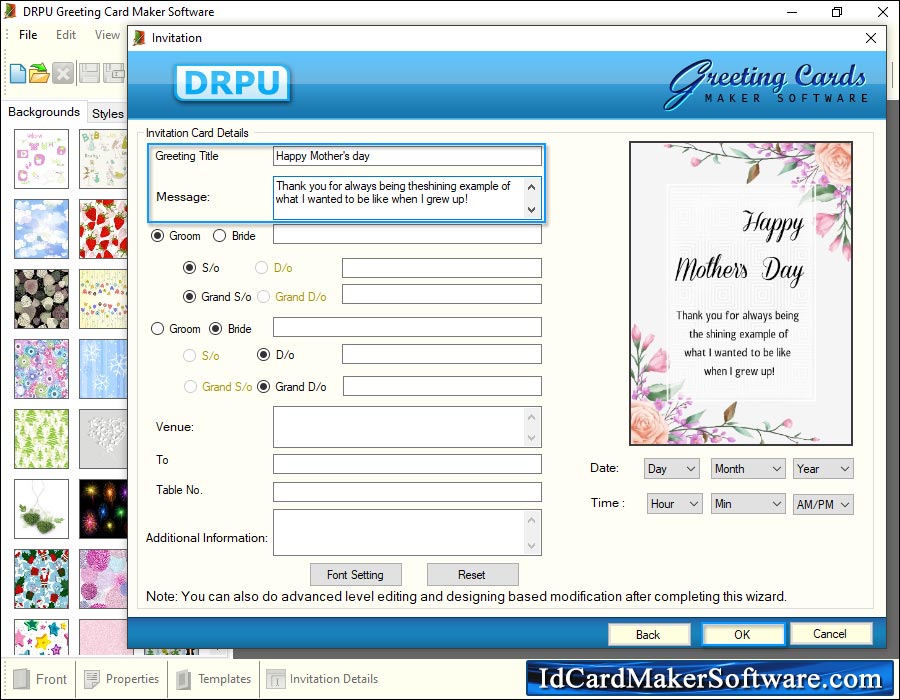Select the strawberry pattern background thumbnail
The height and width of the screenshot is (700, 900).
tap(103, 229)
